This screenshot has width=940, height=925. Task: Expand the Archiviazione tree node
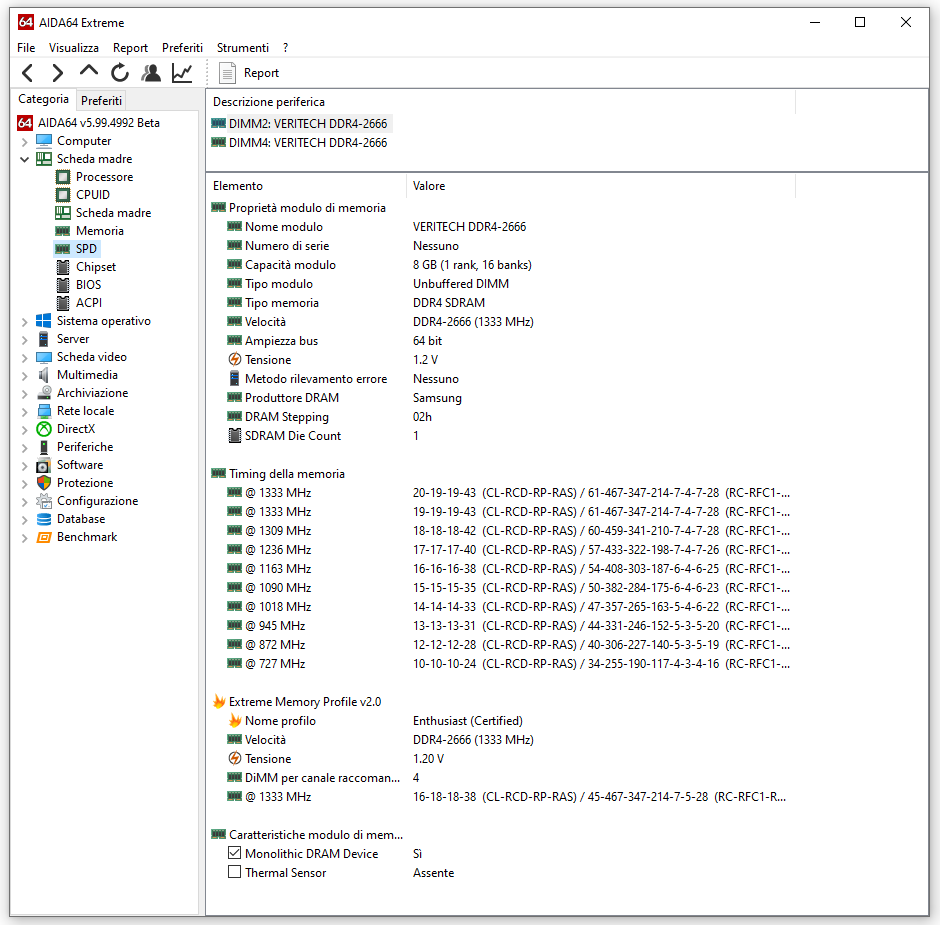(25, 394)
